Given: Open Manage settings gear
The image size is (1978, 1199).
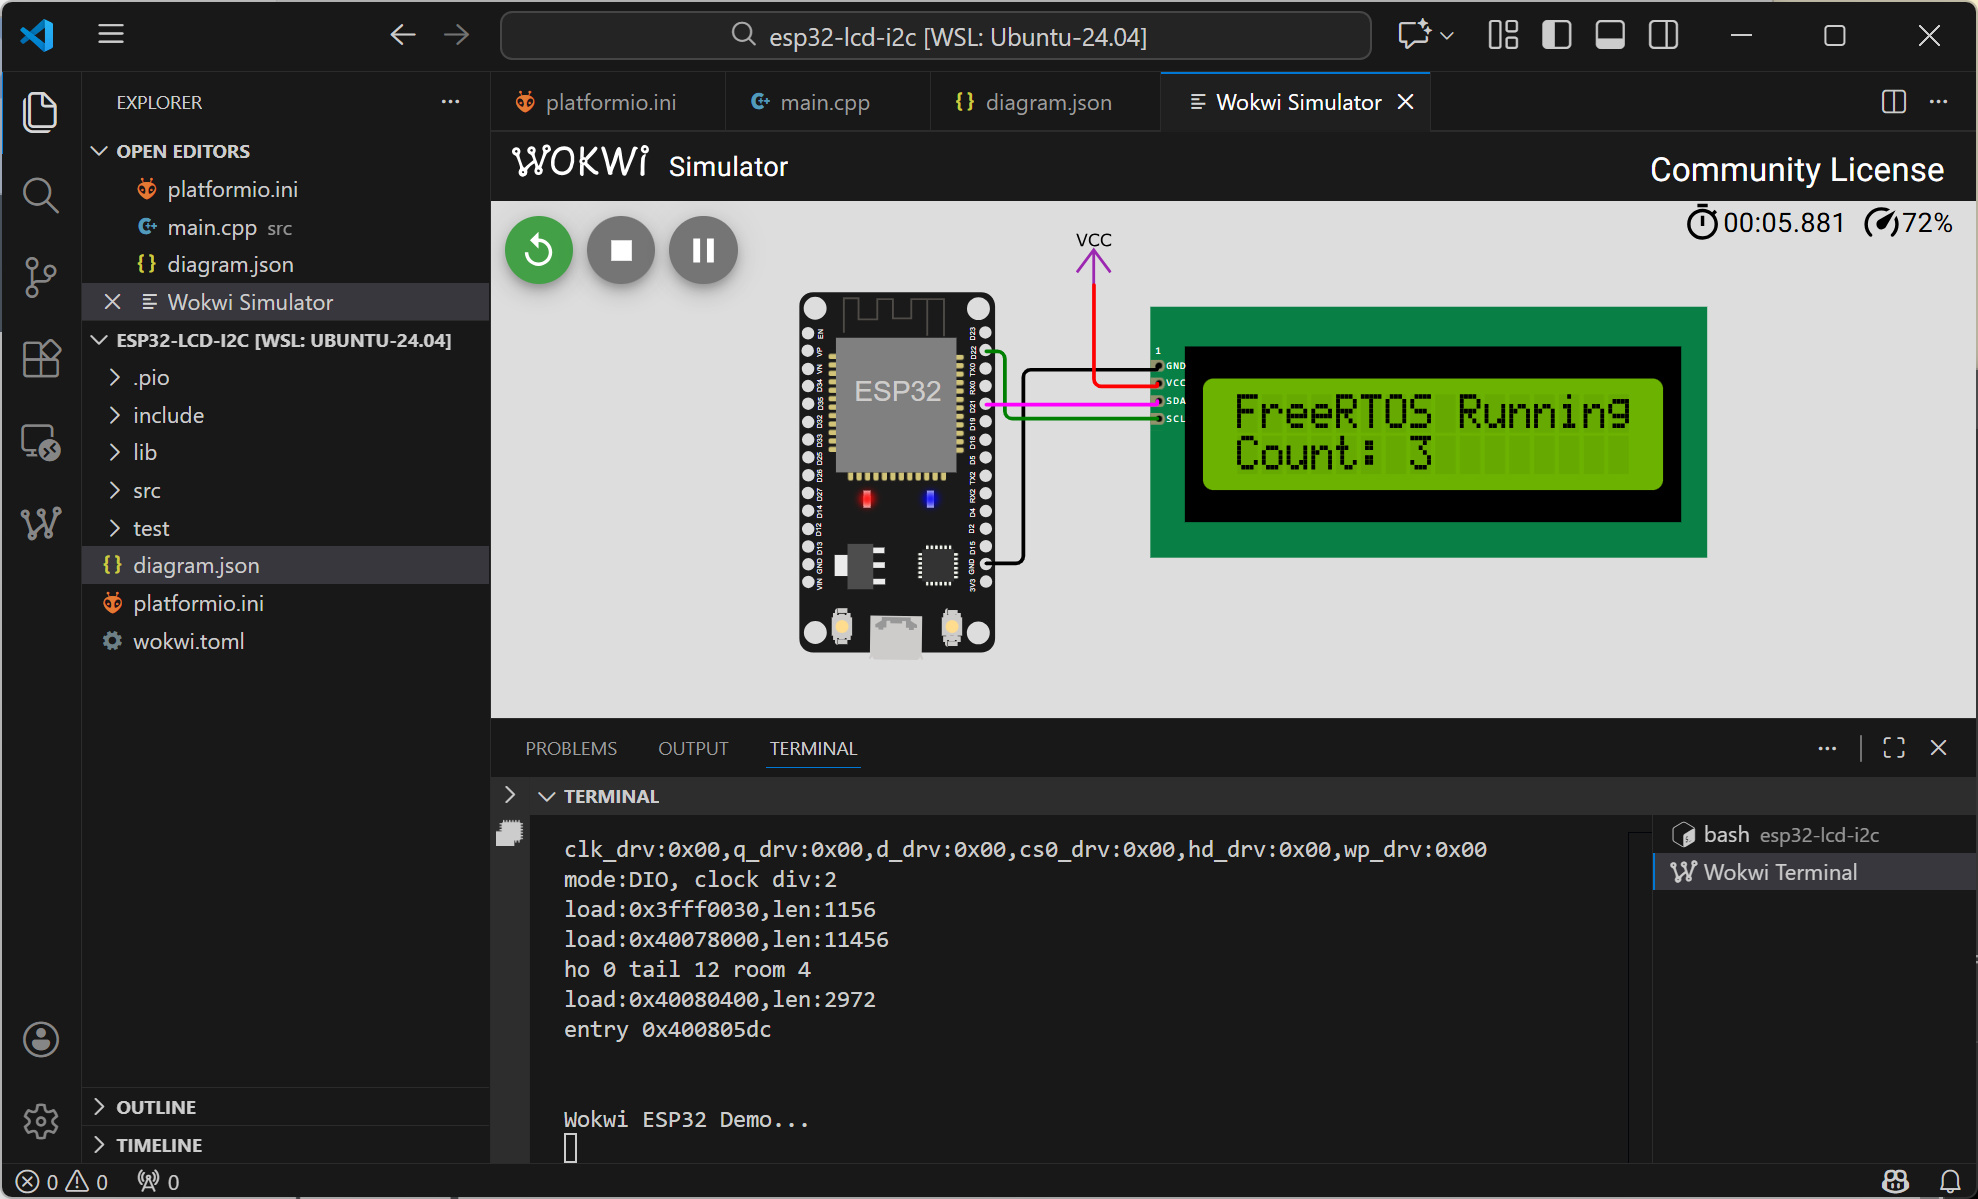Looking at the screenshot, I should coord(40,1121).
